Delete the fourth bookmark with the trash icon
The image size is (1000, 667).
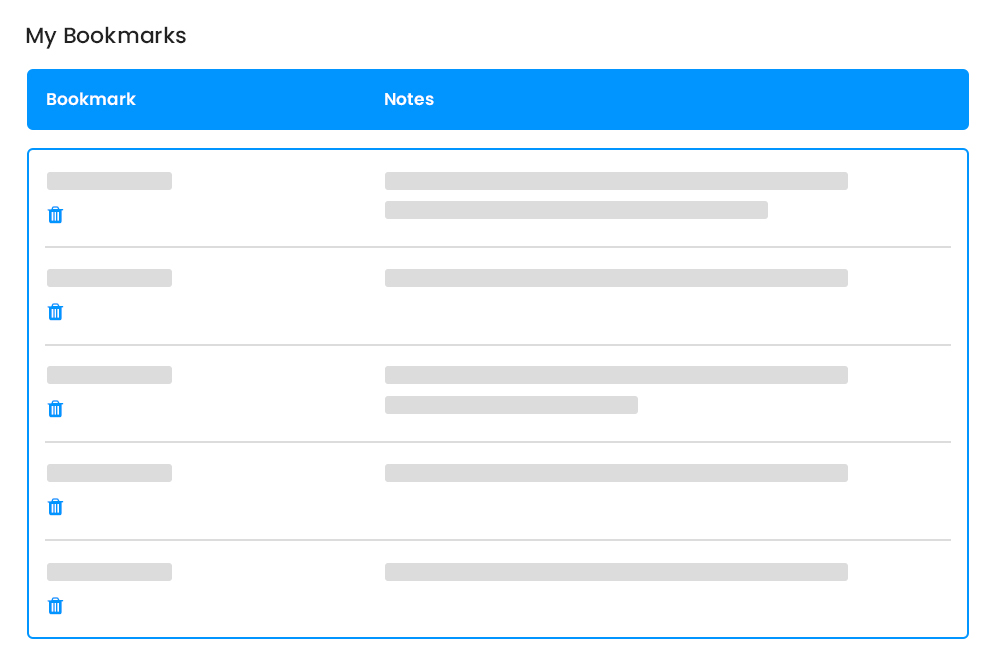click(55, 506)
